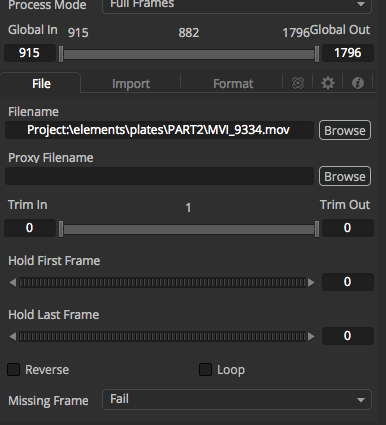Enable the Loop checkbox

pyautogui.click(x=205, y=370)
